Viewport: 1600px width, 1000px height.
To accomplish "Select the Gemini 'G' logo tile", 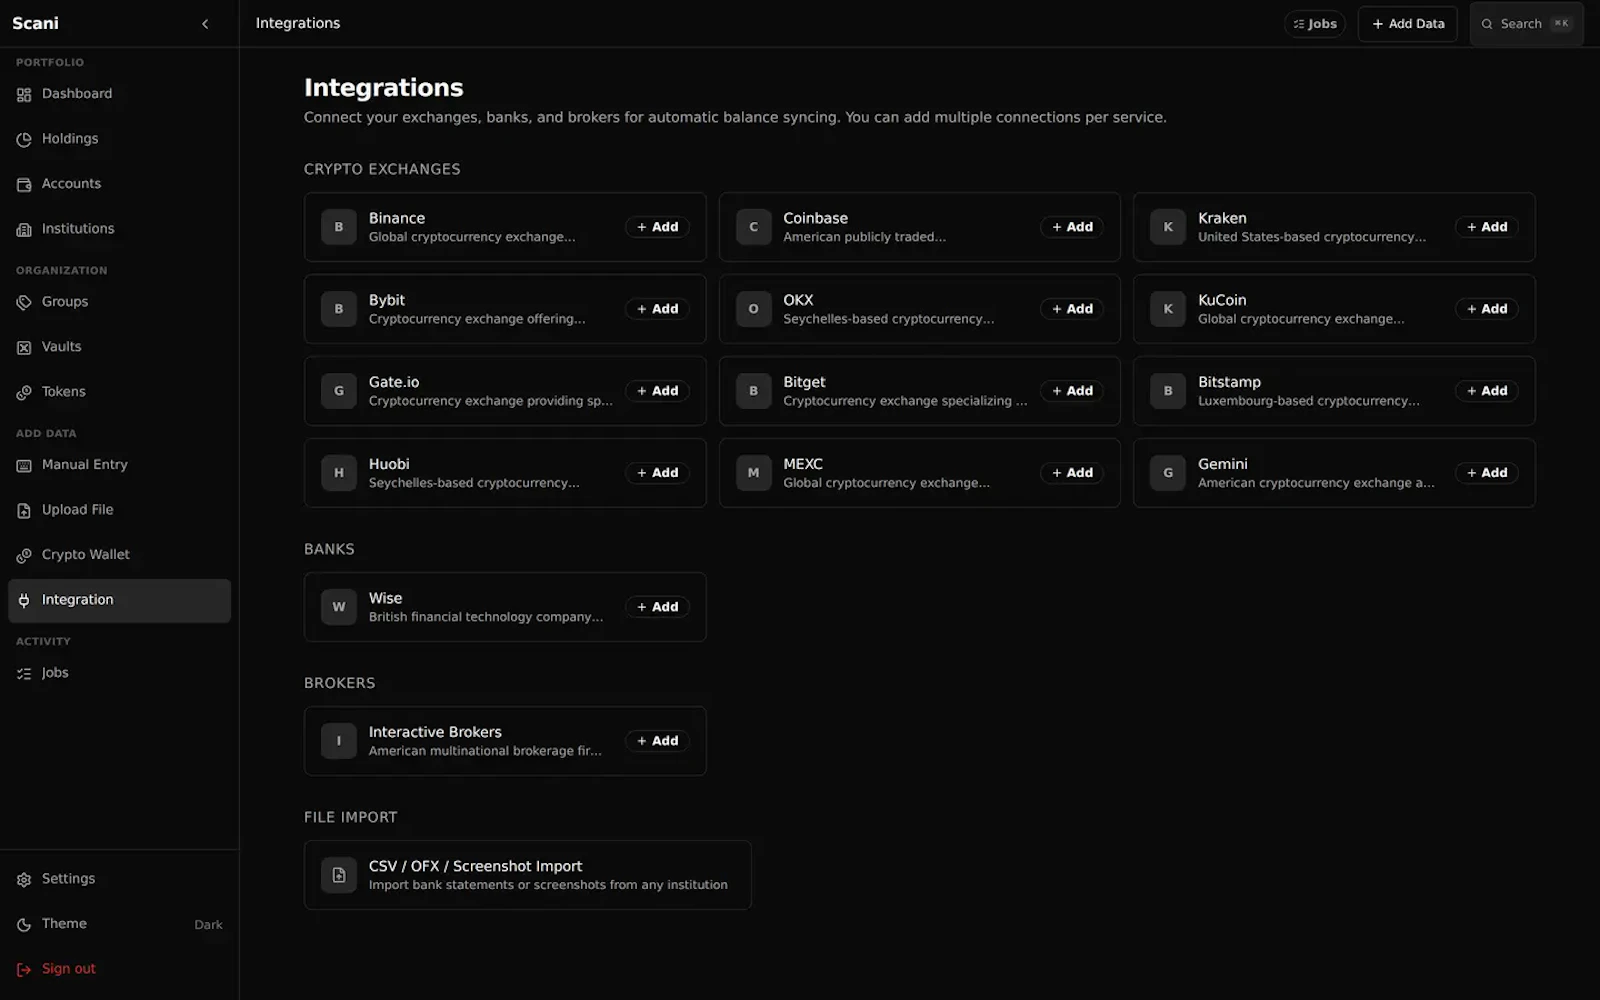I will [1168, 473].
